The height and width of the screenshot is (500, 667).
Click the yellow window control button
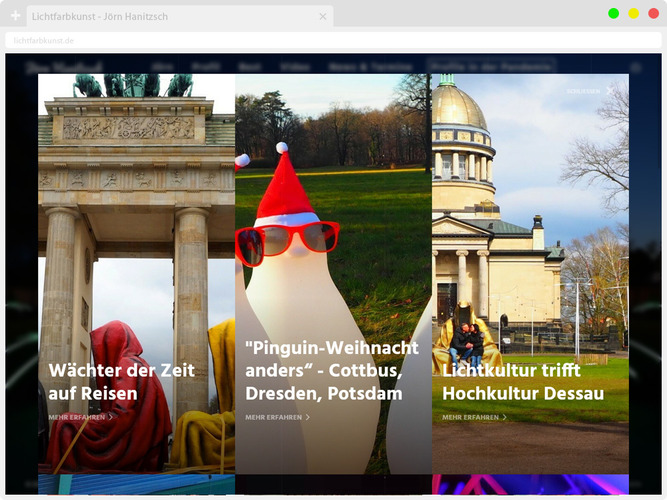click(x=633, y=13)
